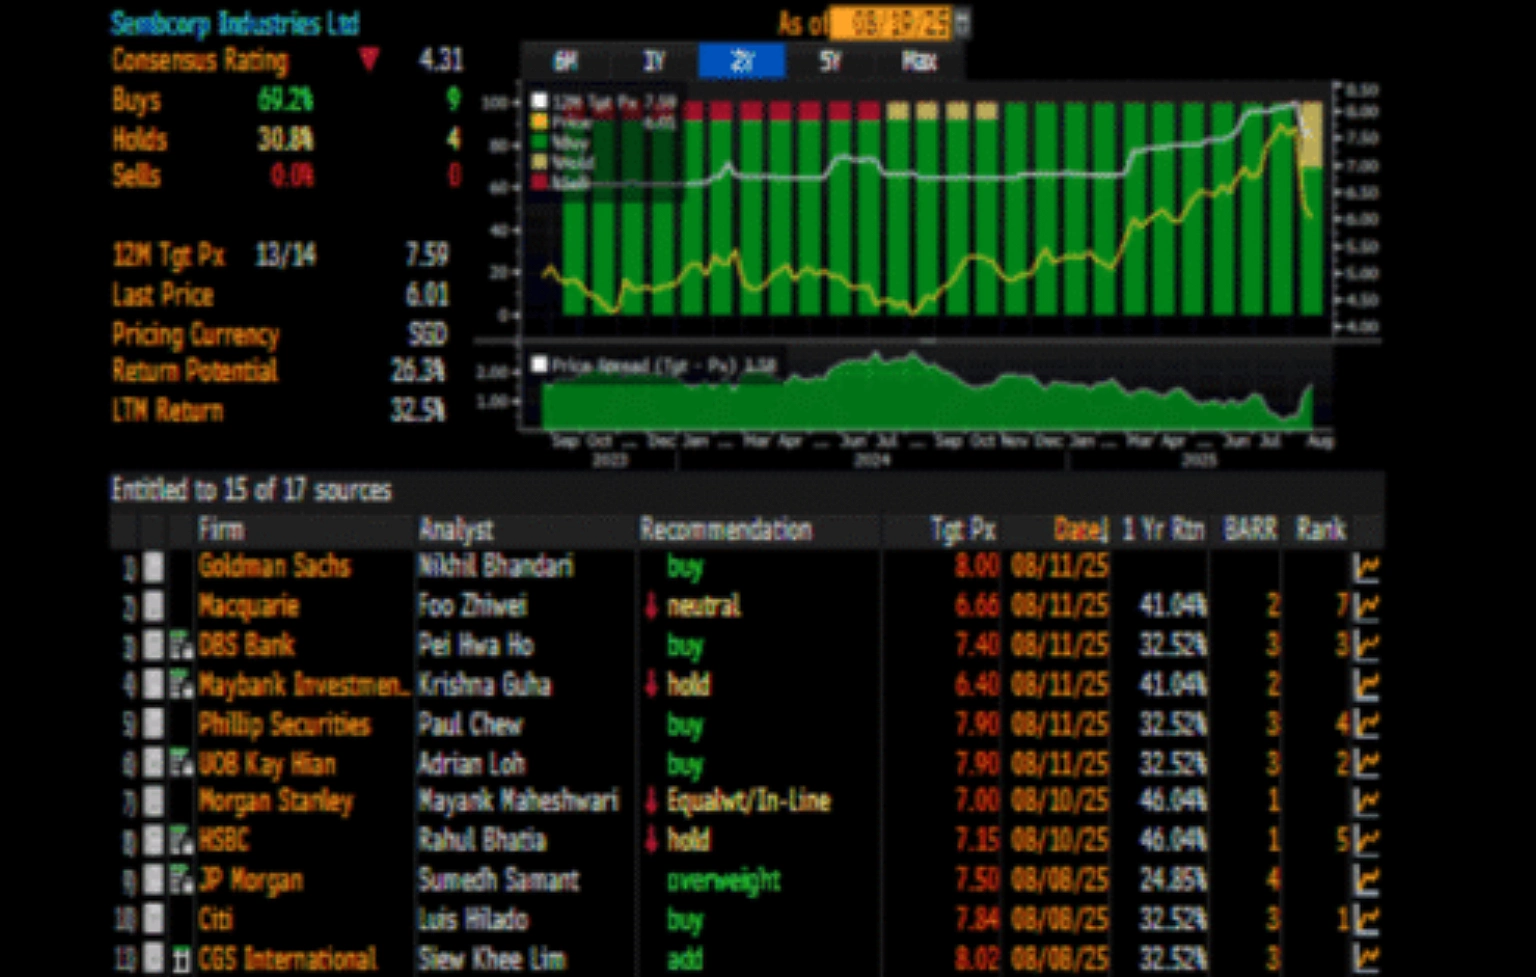Open the chart icon for JP Morgan row
This screenshot has height=977, width=1536.
pos(1366,881)
